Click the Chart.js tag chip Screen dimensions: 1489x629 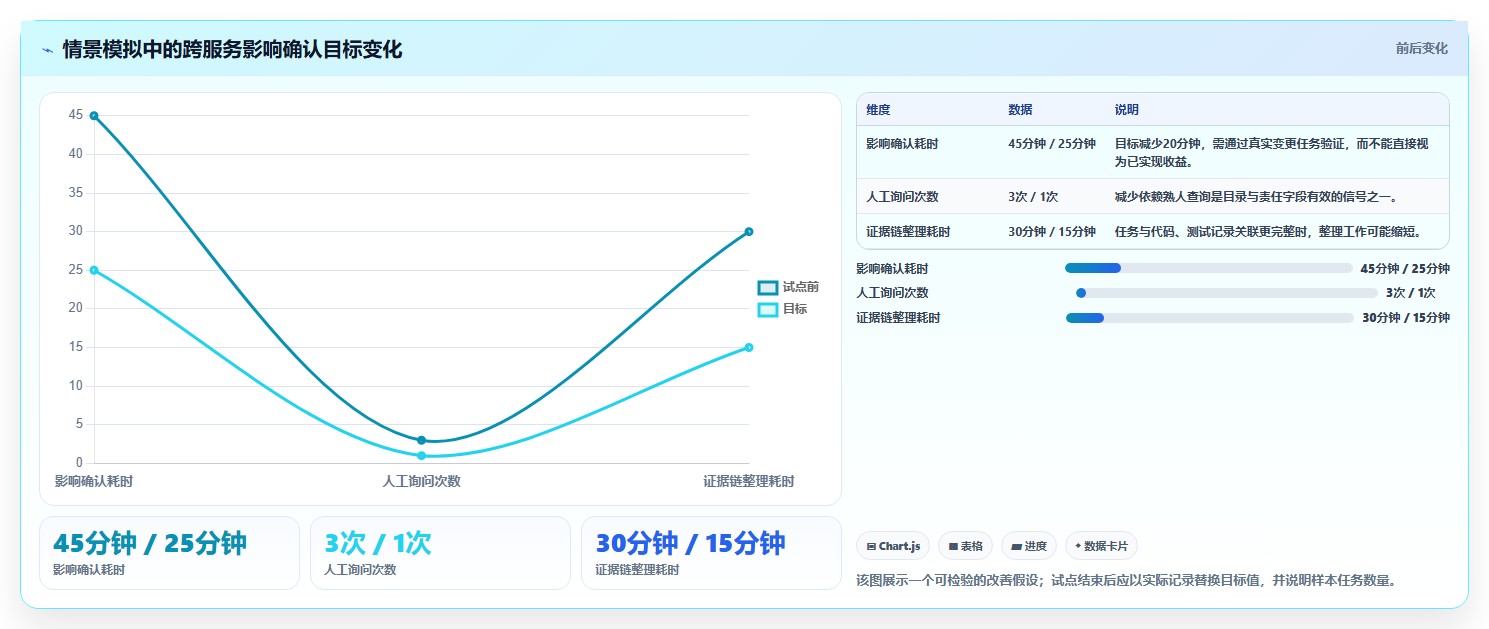pyautogui.click(x=893, y=546)
